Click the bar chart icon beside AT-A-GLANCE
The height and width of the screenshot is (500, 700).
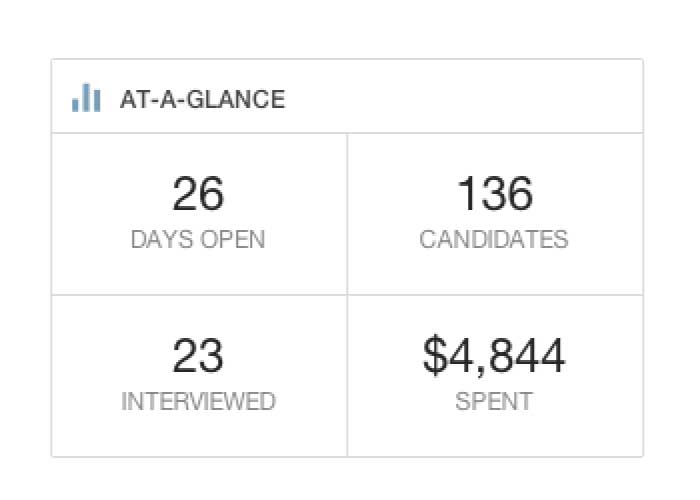(x=86, y=98)
